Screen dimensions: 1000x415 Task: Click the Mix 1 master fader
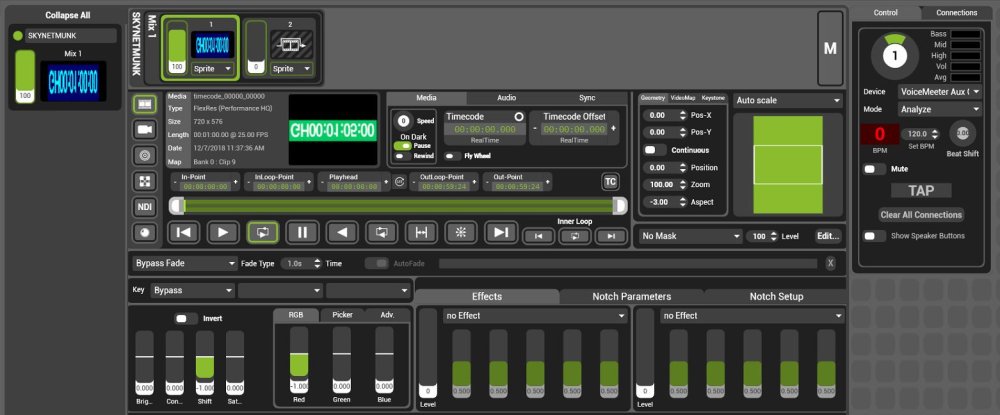point(25,76)
